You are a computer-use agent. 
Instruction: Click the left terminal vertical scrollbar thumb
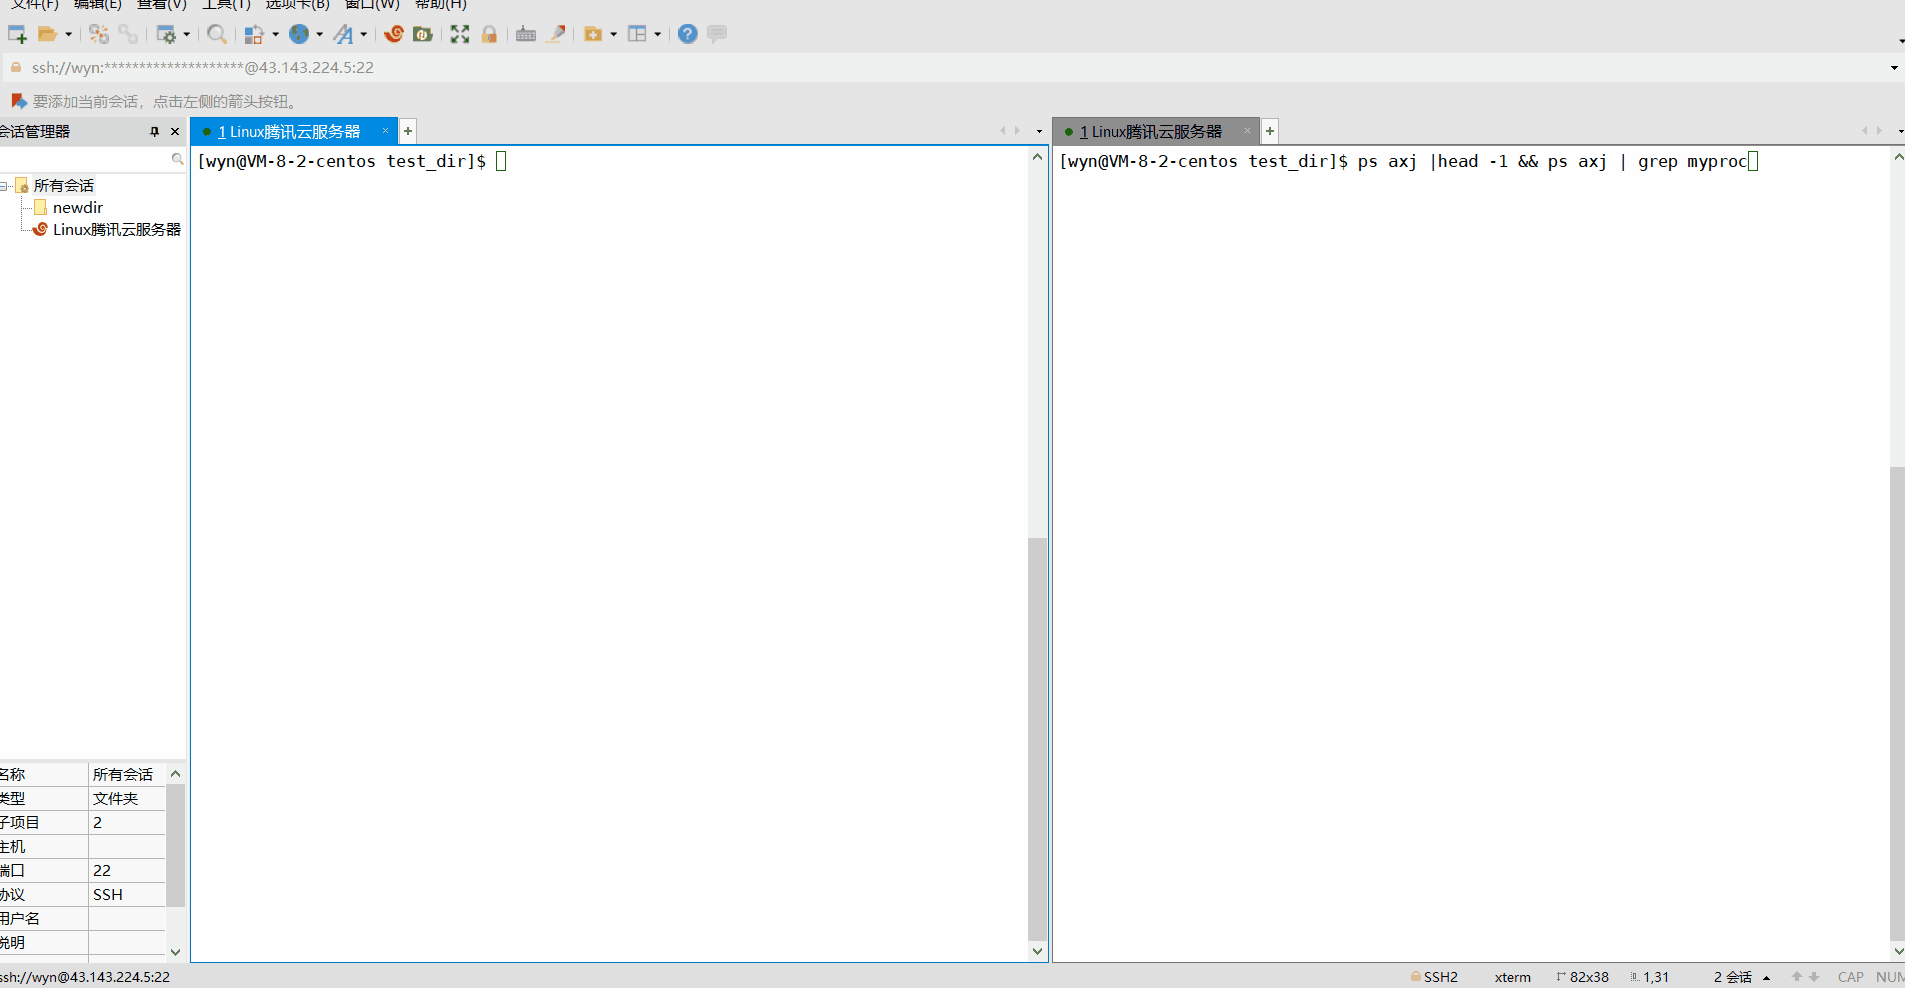click(x=1037, y=738)
